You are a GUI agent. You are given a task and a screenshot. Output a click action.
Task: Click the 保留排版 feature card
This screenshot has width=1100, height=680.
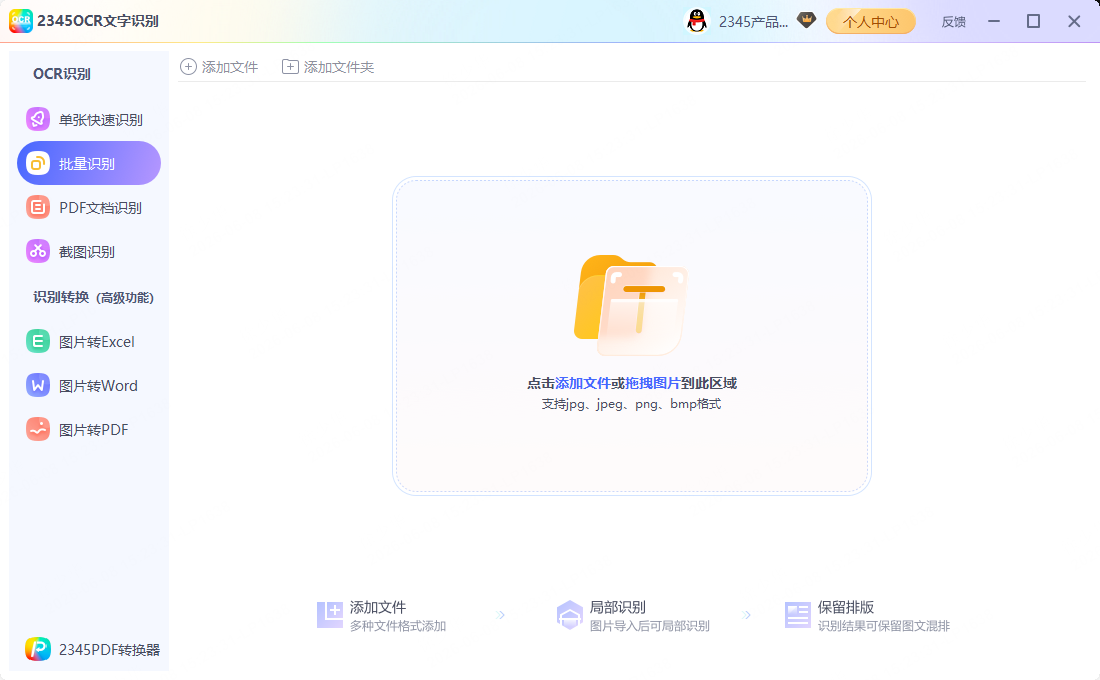tap(867, 615)
